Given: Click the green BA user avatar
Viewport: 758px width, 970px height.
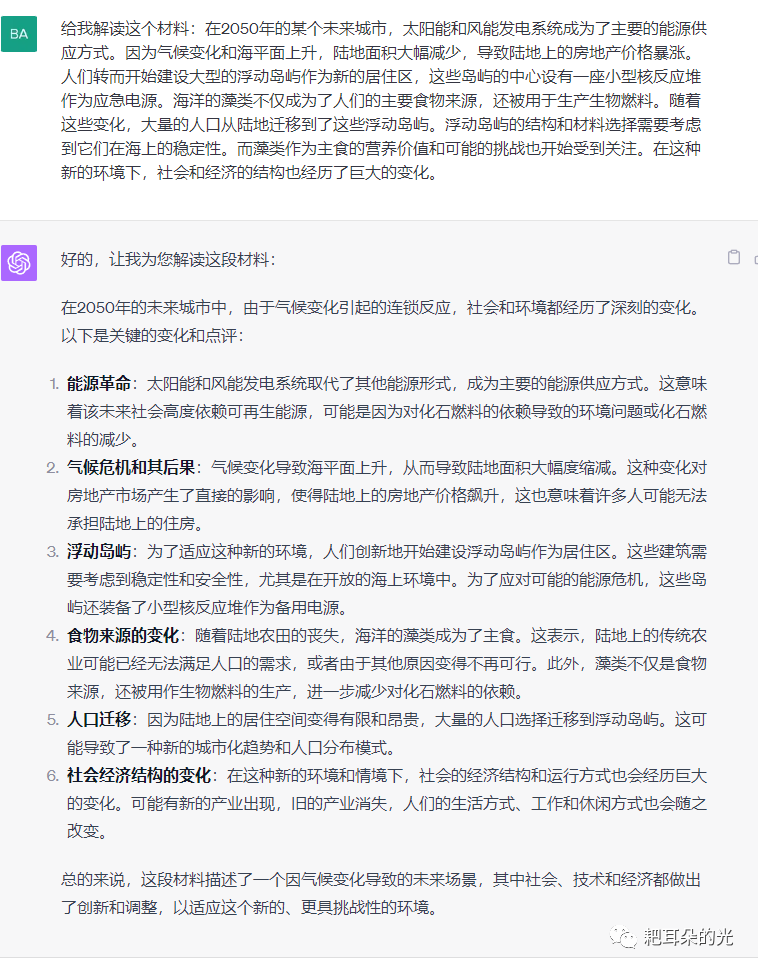Looking at the screenshot, I should (19, 33).
